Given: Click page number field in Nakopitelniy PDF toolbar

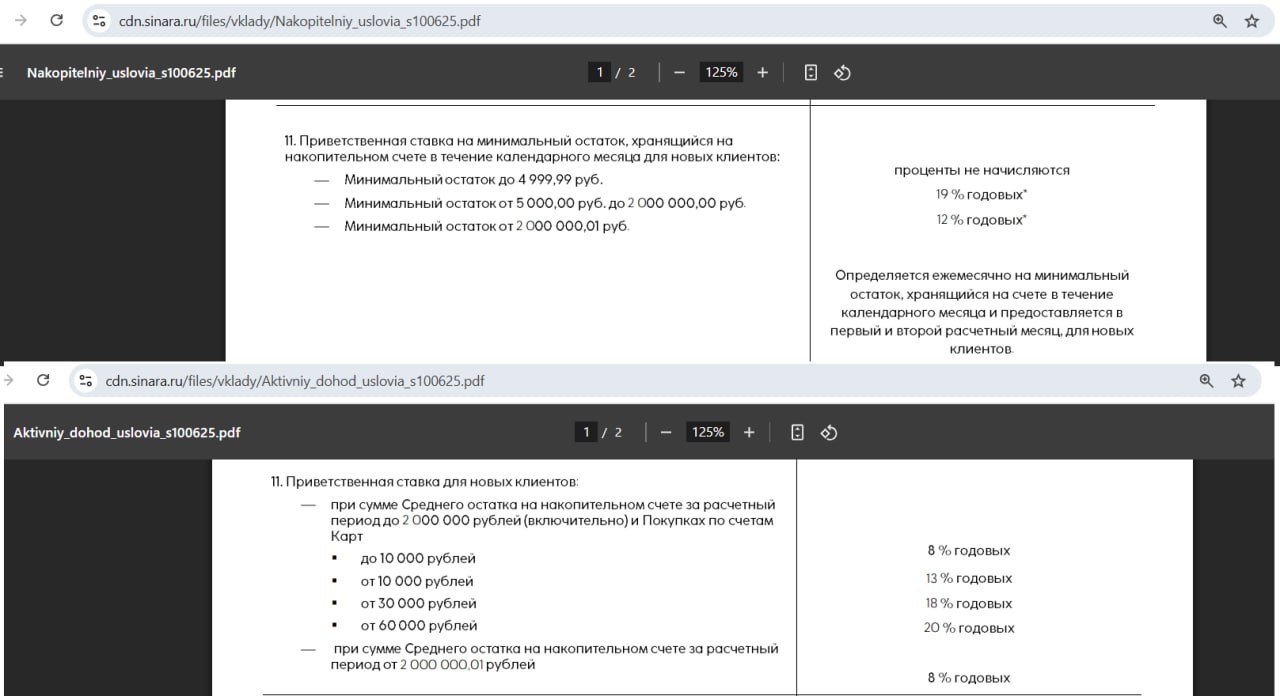Looking at the screenshot, I should point(600,72).
